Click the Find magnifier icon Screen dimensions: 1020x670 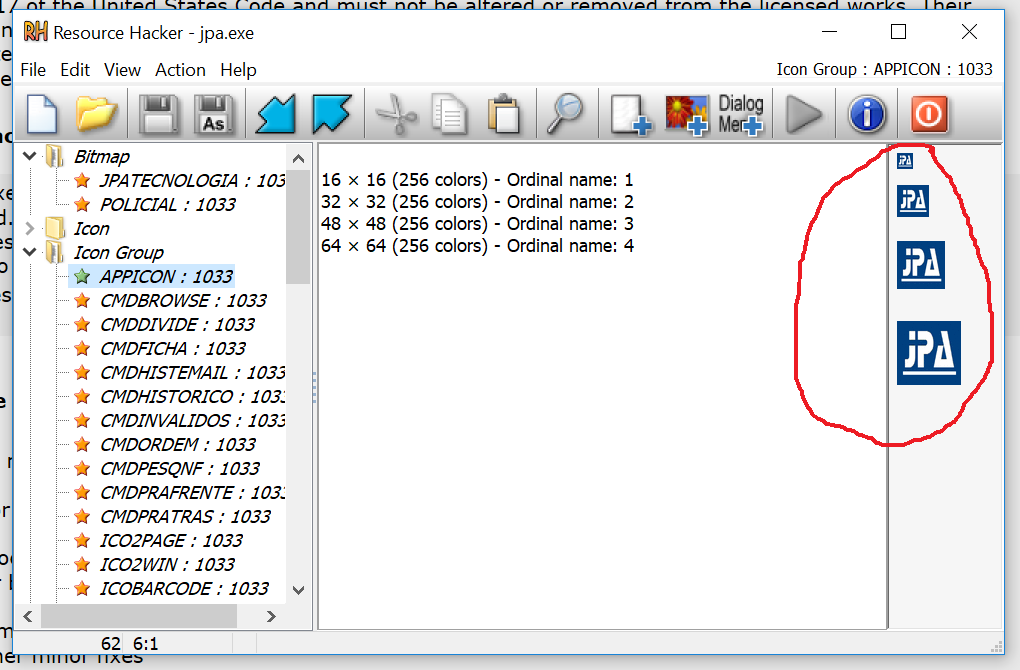[x=565, y=114]
